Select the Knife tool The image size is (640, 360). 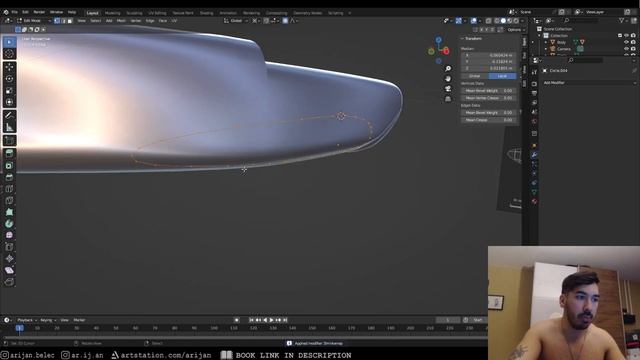pos(9,200)
